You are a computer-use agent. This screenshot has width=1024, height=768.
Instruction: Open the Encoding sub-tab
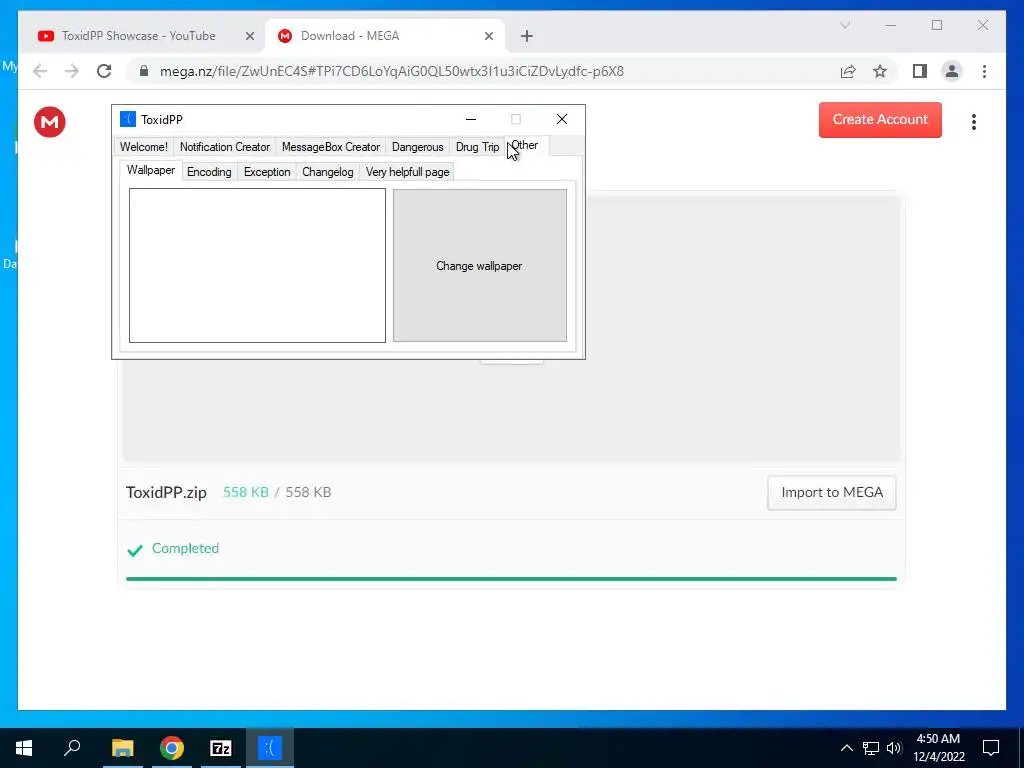[x=209, y=172]
